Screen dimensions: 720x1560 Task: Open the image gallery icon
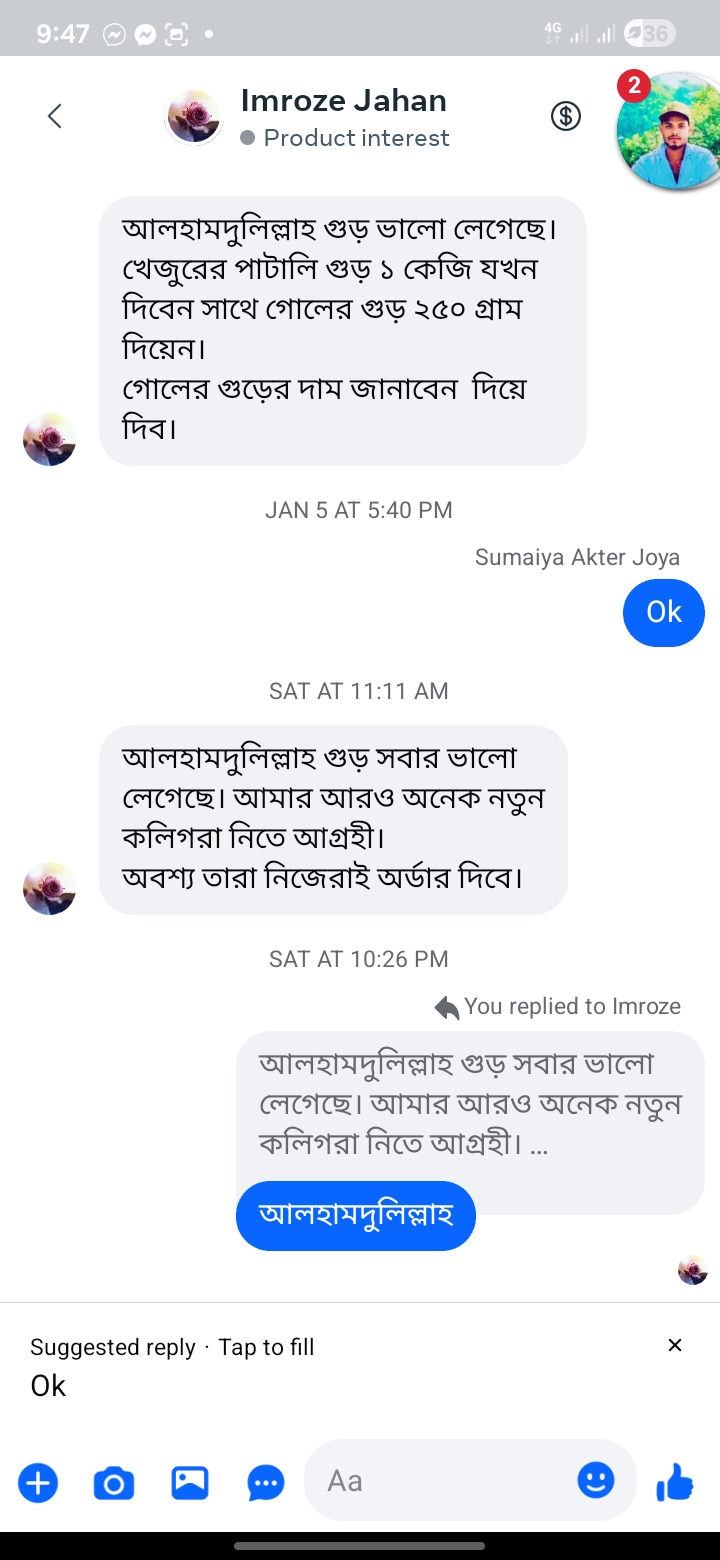point(190,1482)
